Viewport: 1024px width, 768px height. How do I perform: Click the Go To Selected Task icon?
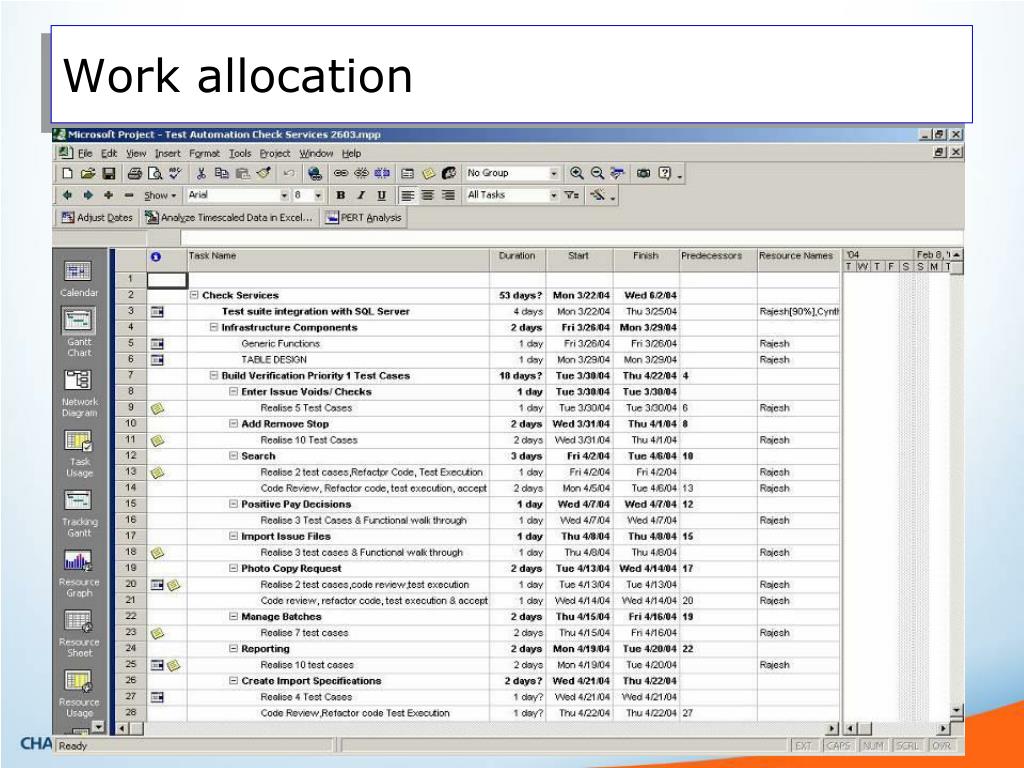click(x=617, y=174)
